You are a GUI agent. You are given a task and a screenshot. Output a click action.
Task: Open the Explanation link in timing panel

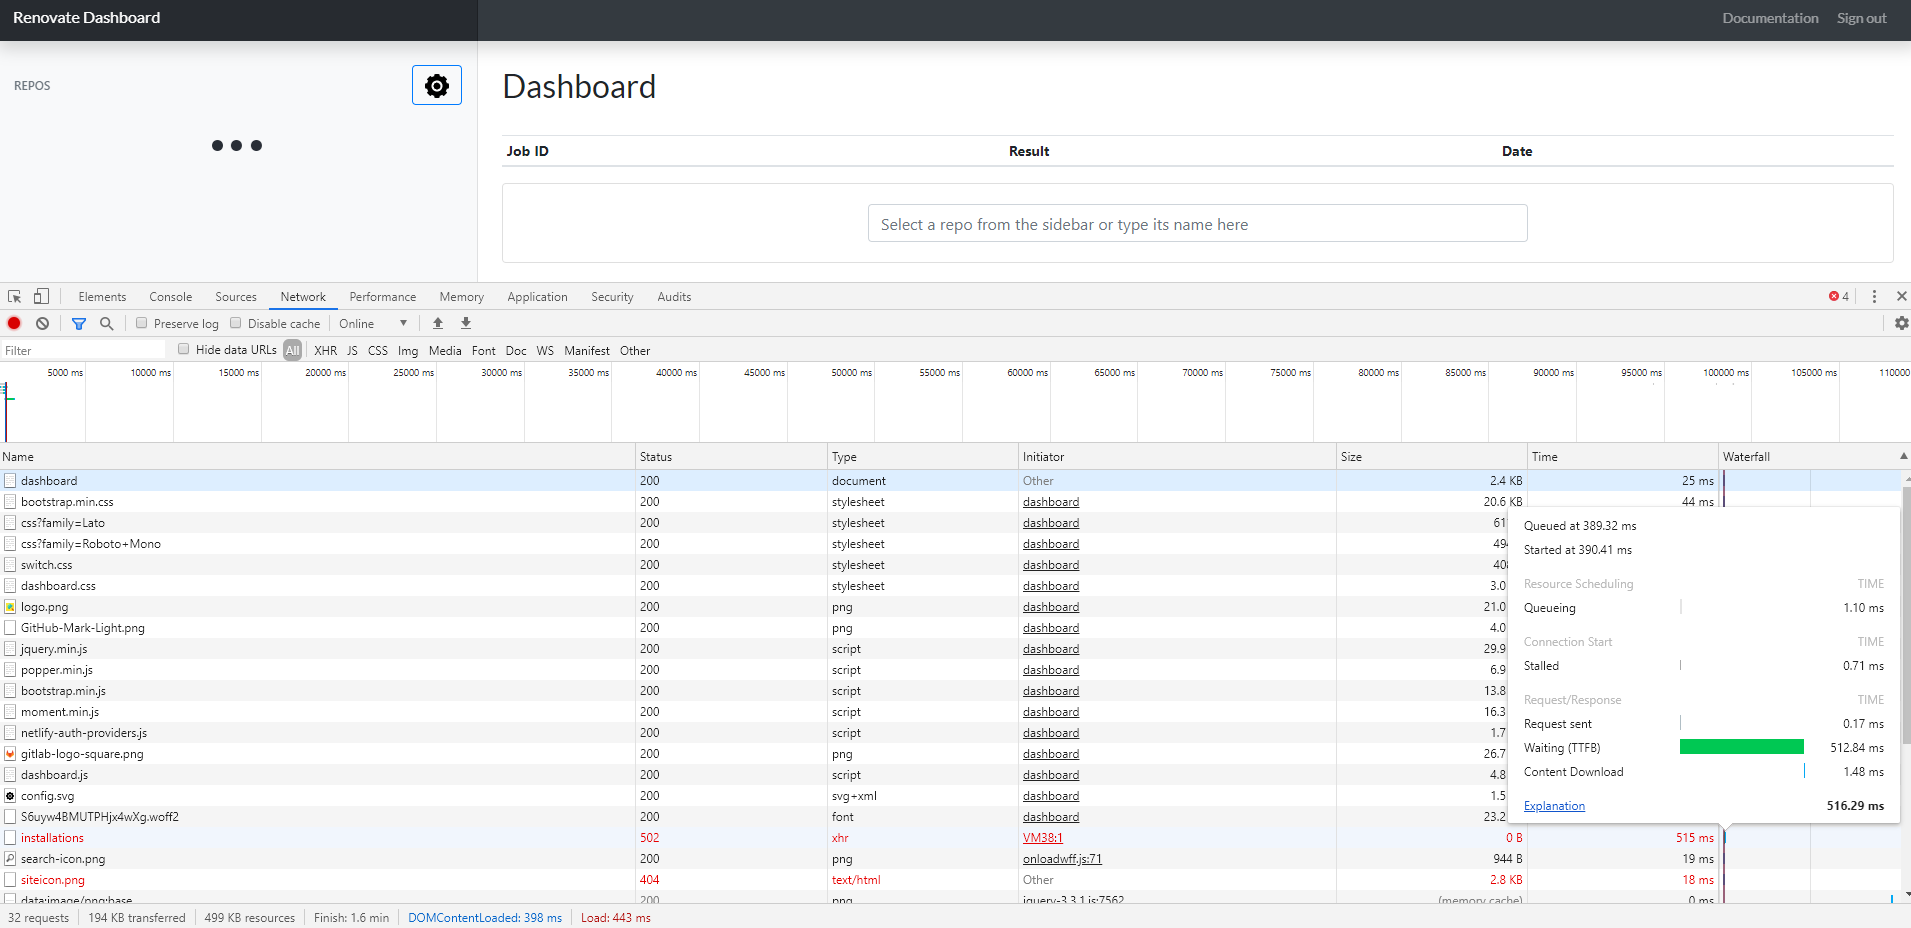[1553, 805]
